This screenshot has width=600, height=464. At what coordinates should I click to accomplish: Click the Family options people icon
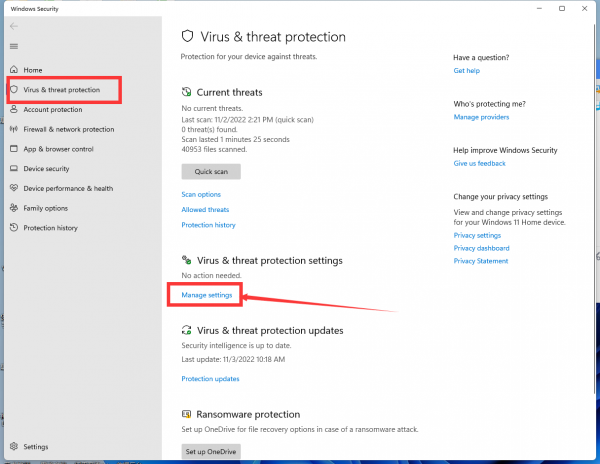point(14,208)
